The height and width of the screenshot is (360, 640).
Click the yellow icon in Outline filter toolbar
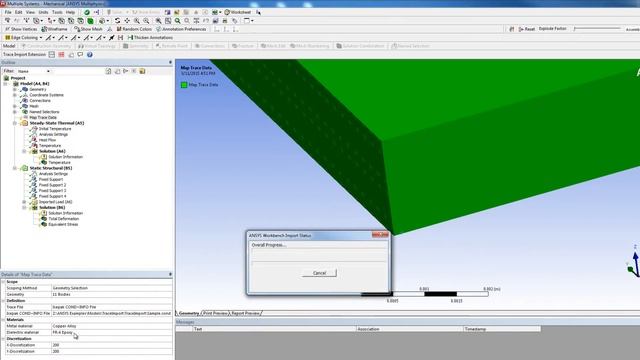[x=142, y=71]
